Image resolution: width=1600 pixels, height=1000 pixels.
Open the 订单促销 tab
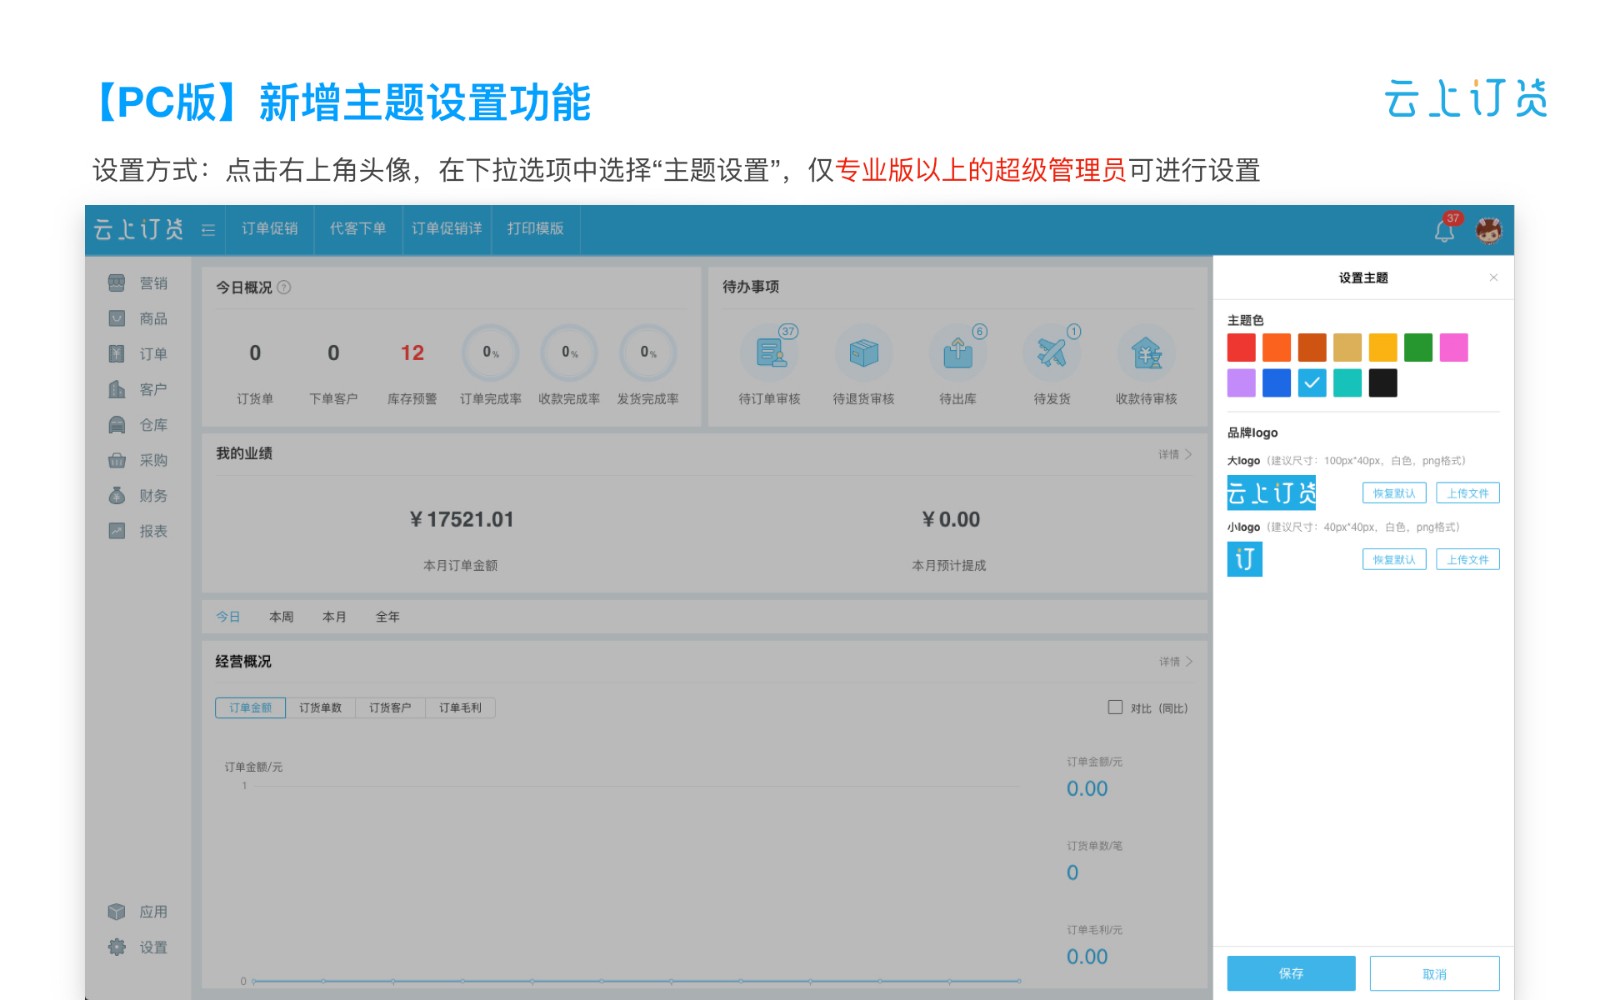point(270,229)
